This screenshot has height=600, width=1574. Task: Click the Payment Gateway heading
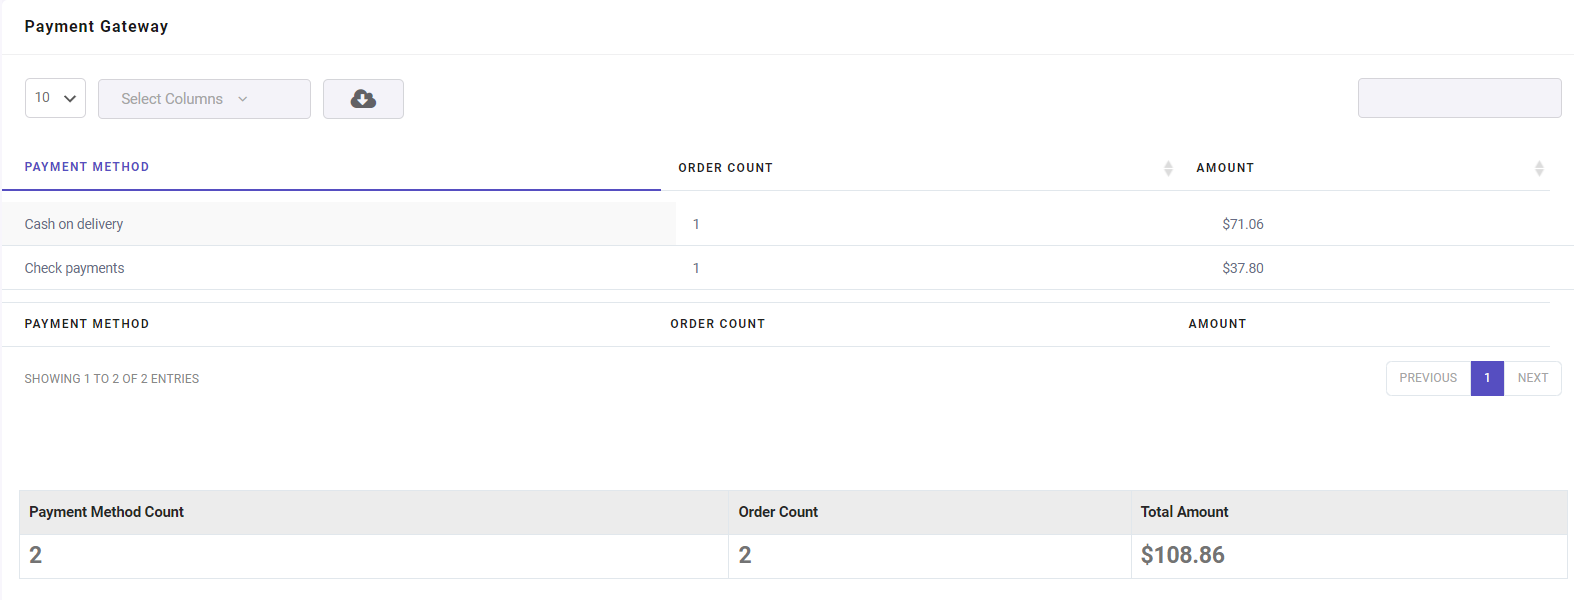click(x=96, y=27)
